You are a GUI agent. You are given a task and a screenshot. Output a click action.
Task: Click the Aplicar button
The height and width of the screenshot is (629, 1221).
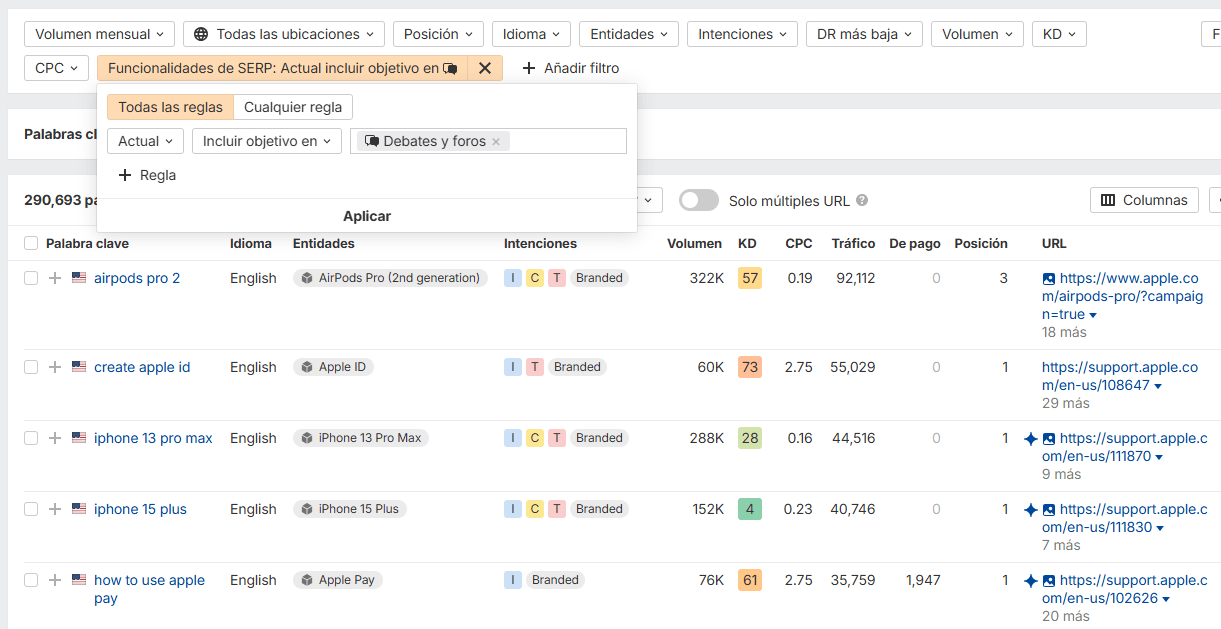click(x=367, y=216)
